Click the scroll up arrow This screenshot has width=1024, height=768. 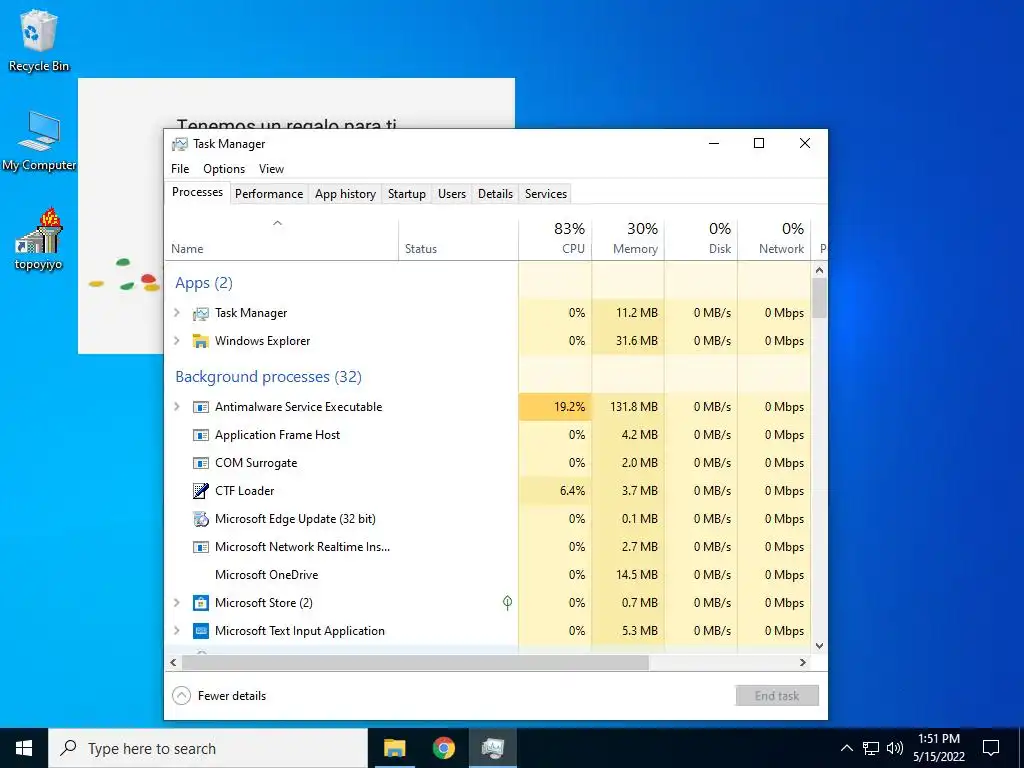(820, 270)
